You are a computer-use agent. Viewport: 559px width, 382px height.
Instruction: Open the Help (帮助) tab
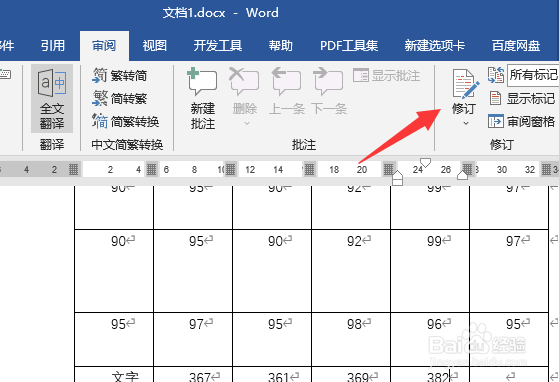click(x=280, y=46)
